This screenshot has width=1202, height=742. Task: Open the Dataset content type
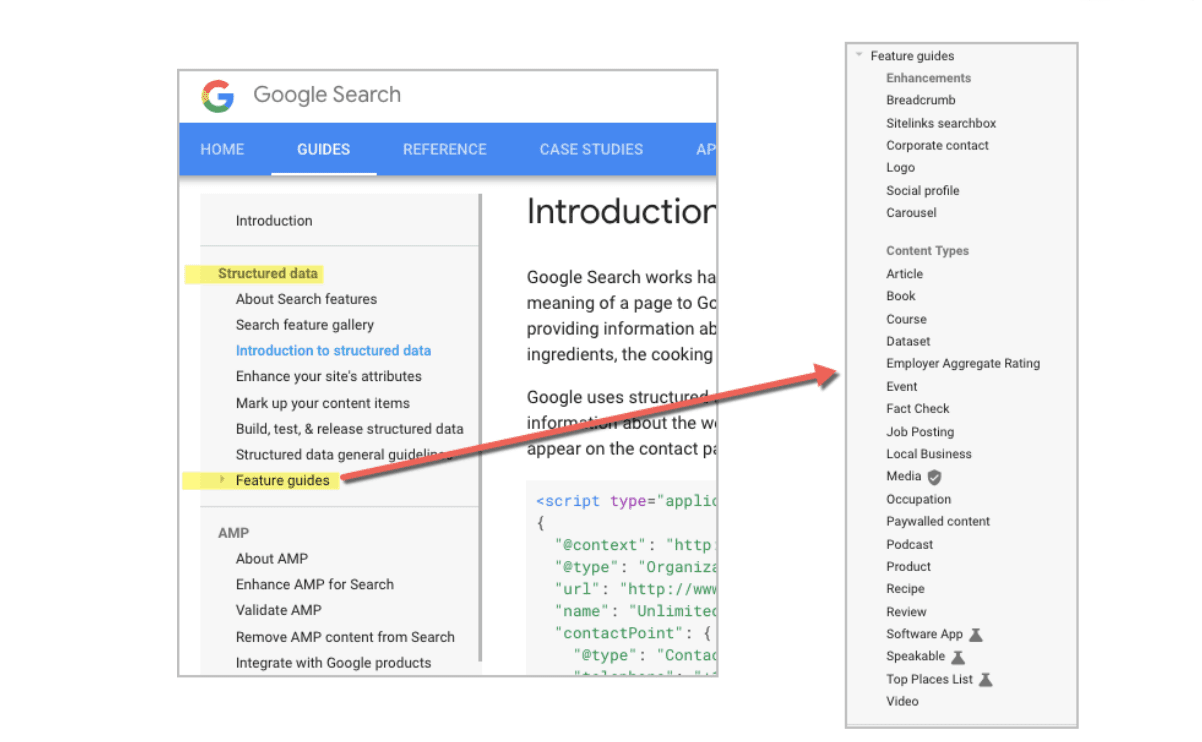(908, 341)
